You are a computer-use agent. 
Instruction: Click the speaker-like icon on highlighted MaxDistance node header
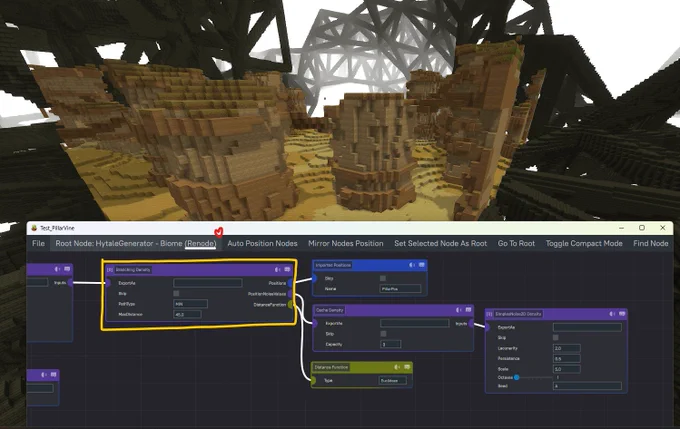pyautogui.click(x=278, y=270)
